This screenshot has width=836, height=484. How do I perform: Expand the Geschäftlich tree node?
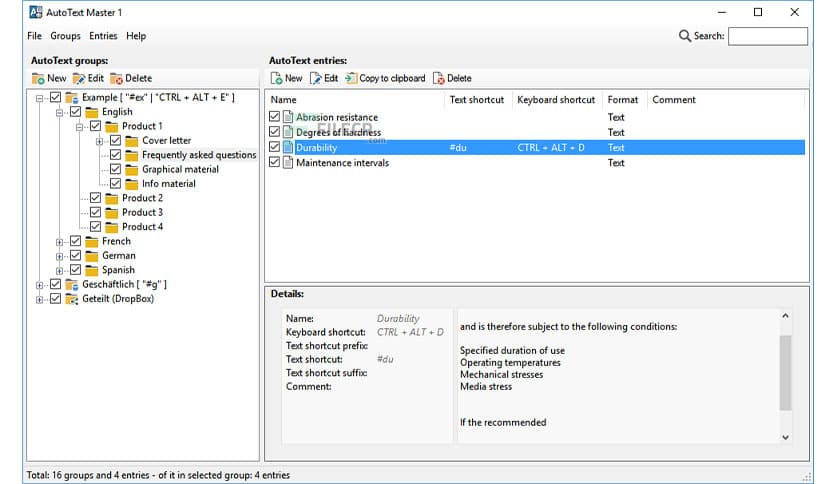pyautogui.click(x=39, y=285)
